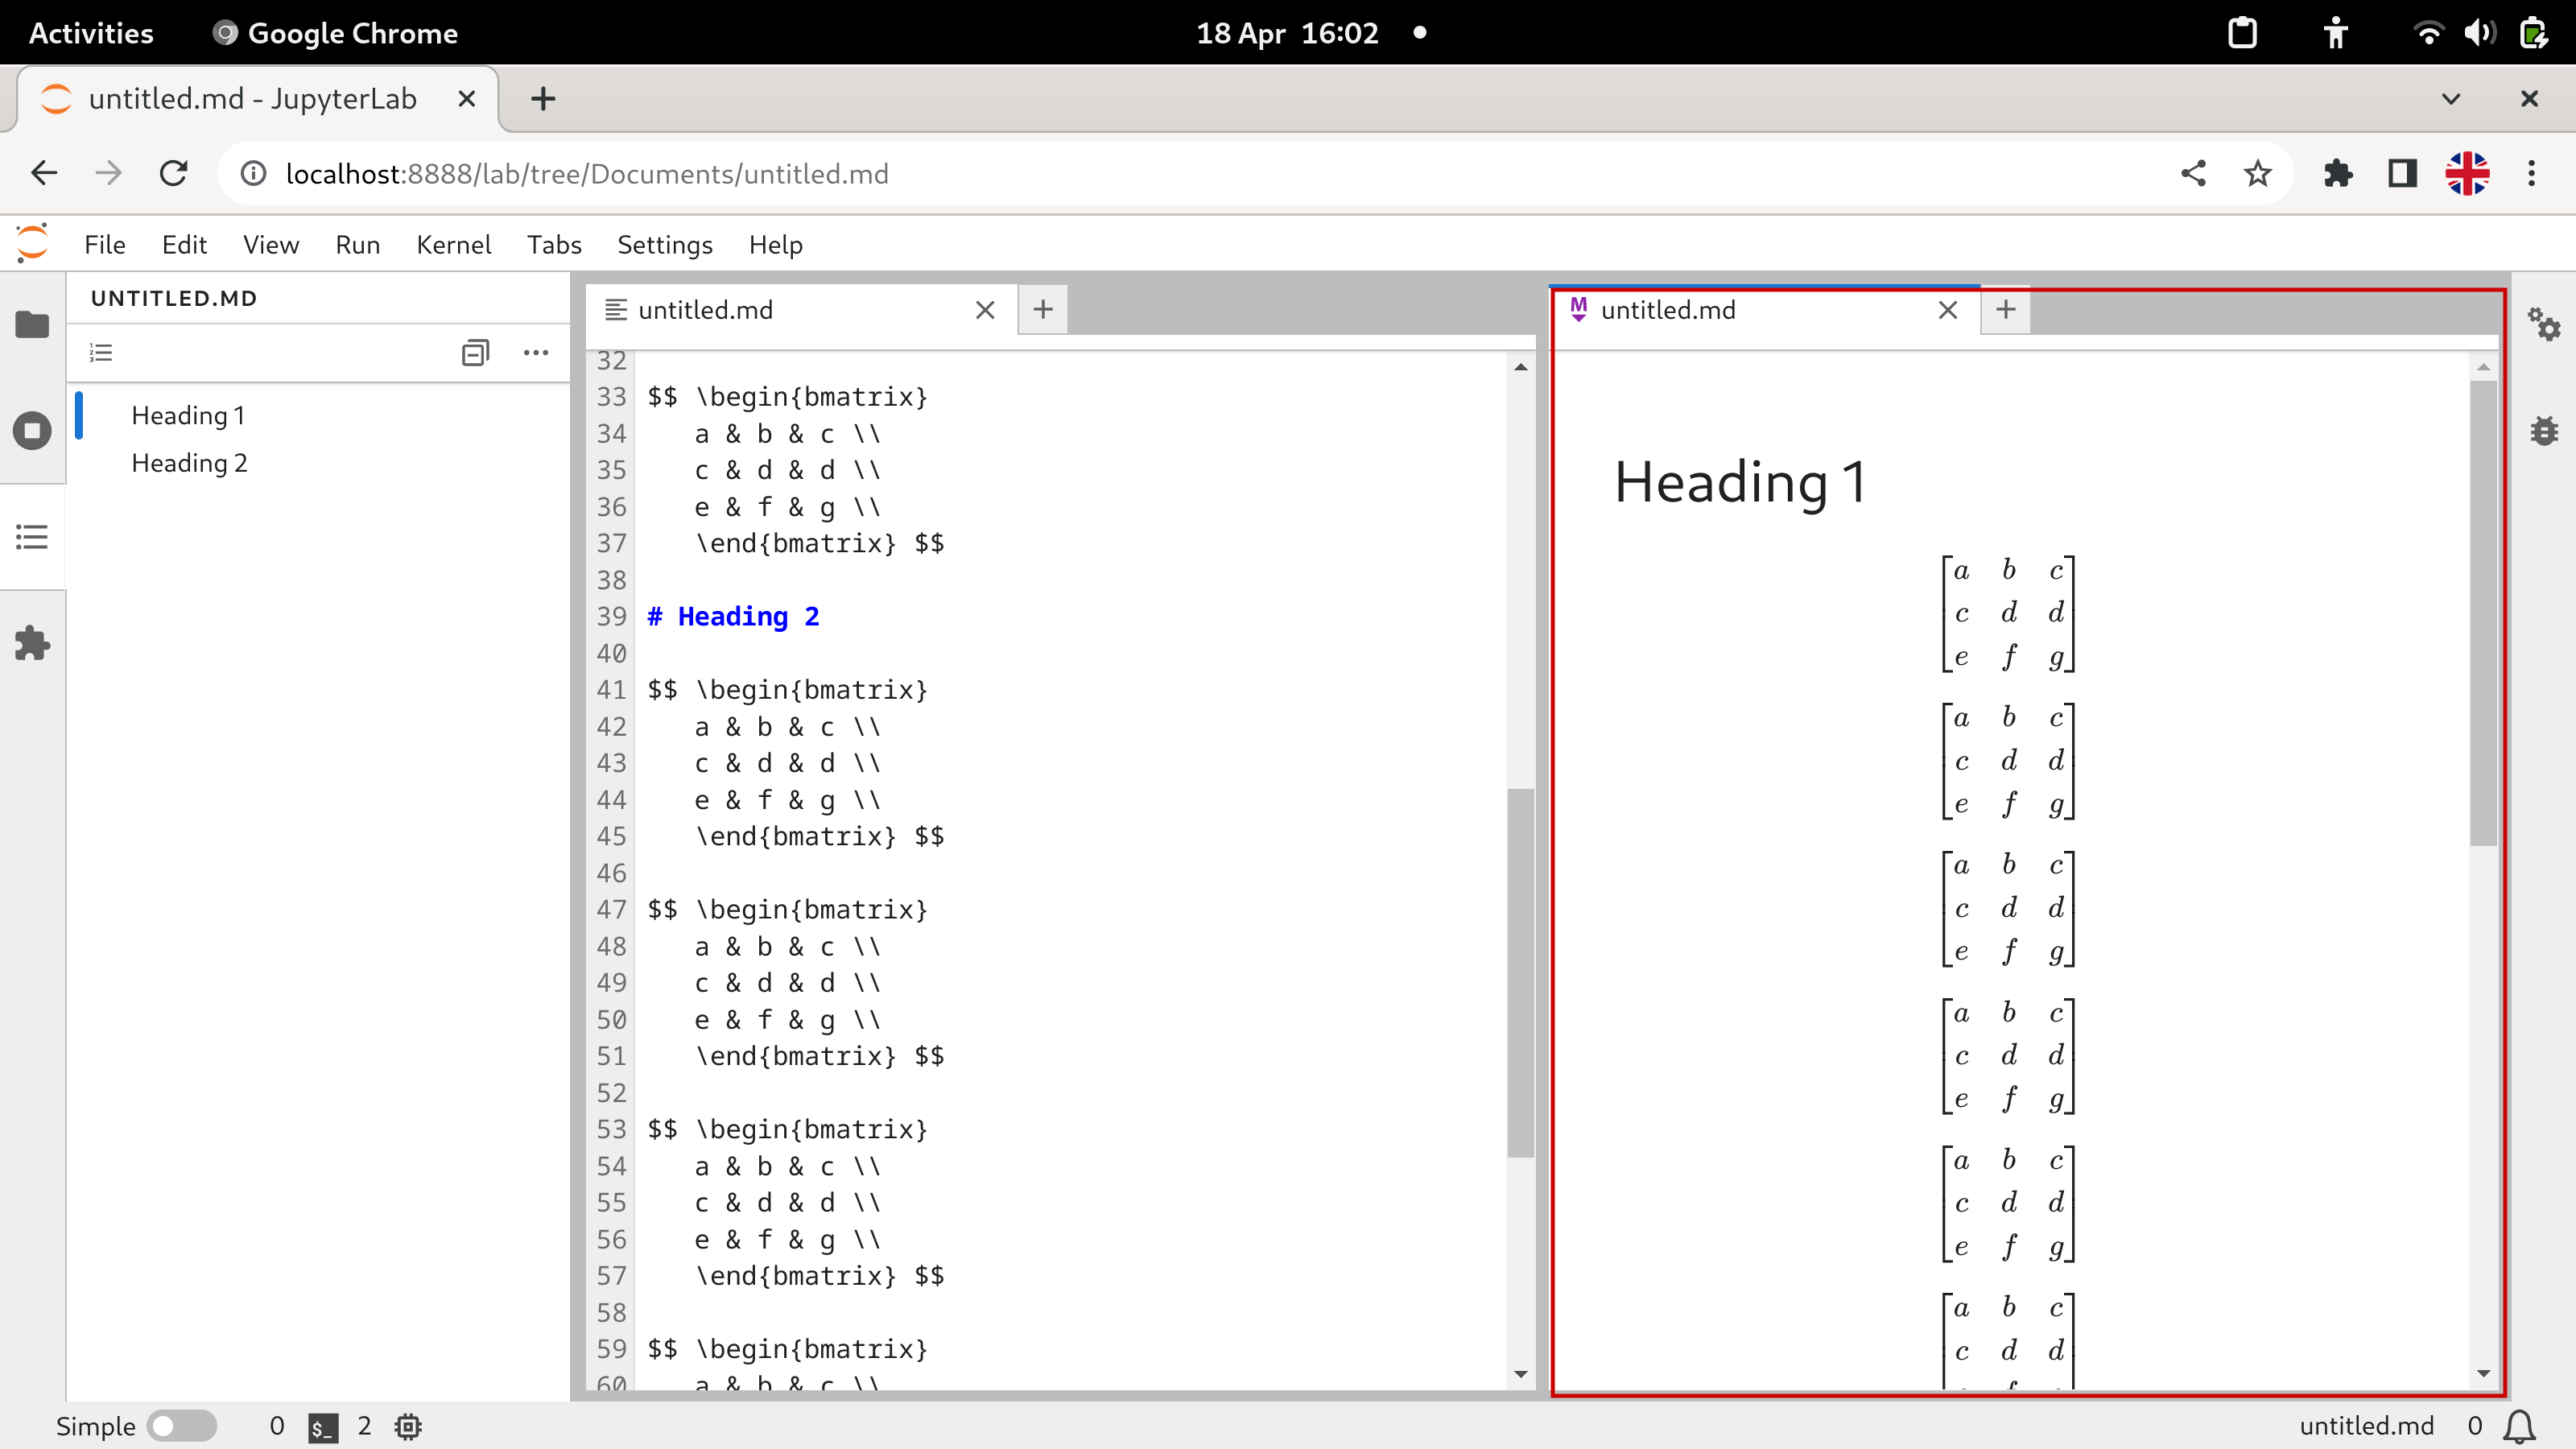Open Chrome three-dot menu
Viewport: 2576px width, 1449px height.
coord(2531,174)
